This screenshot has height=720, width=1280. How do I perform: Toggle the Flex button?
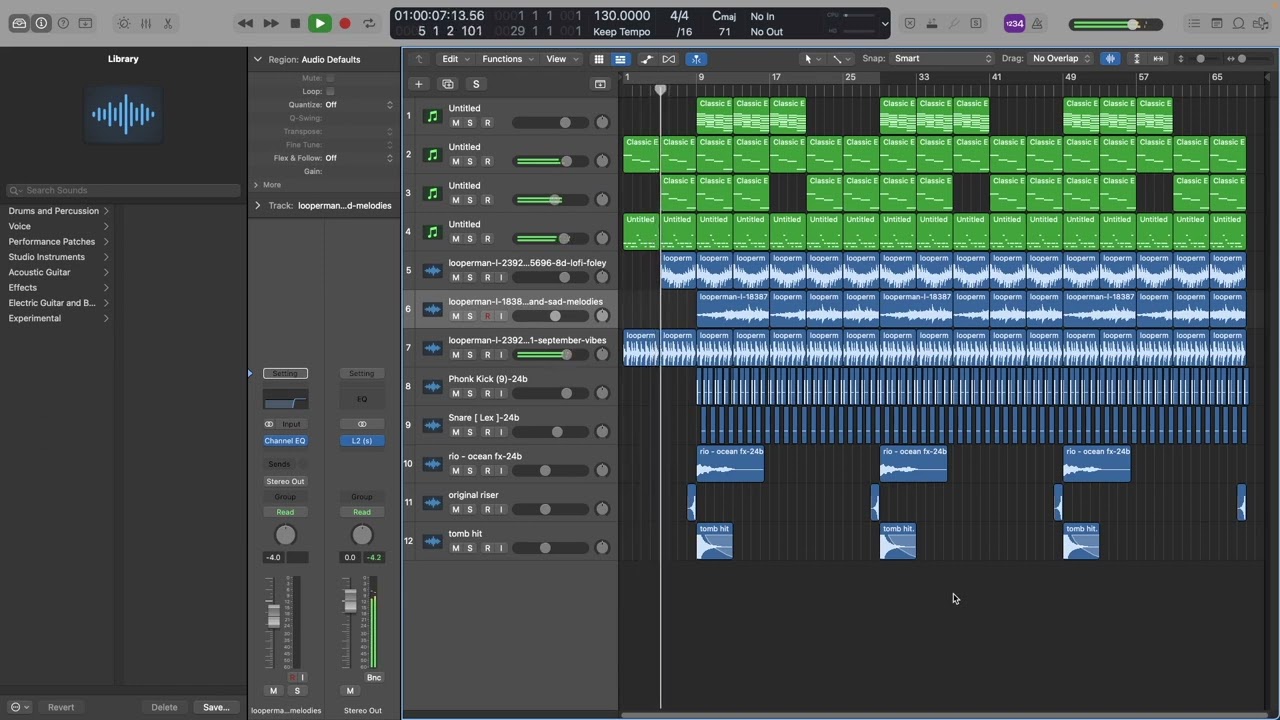[669, 59]
